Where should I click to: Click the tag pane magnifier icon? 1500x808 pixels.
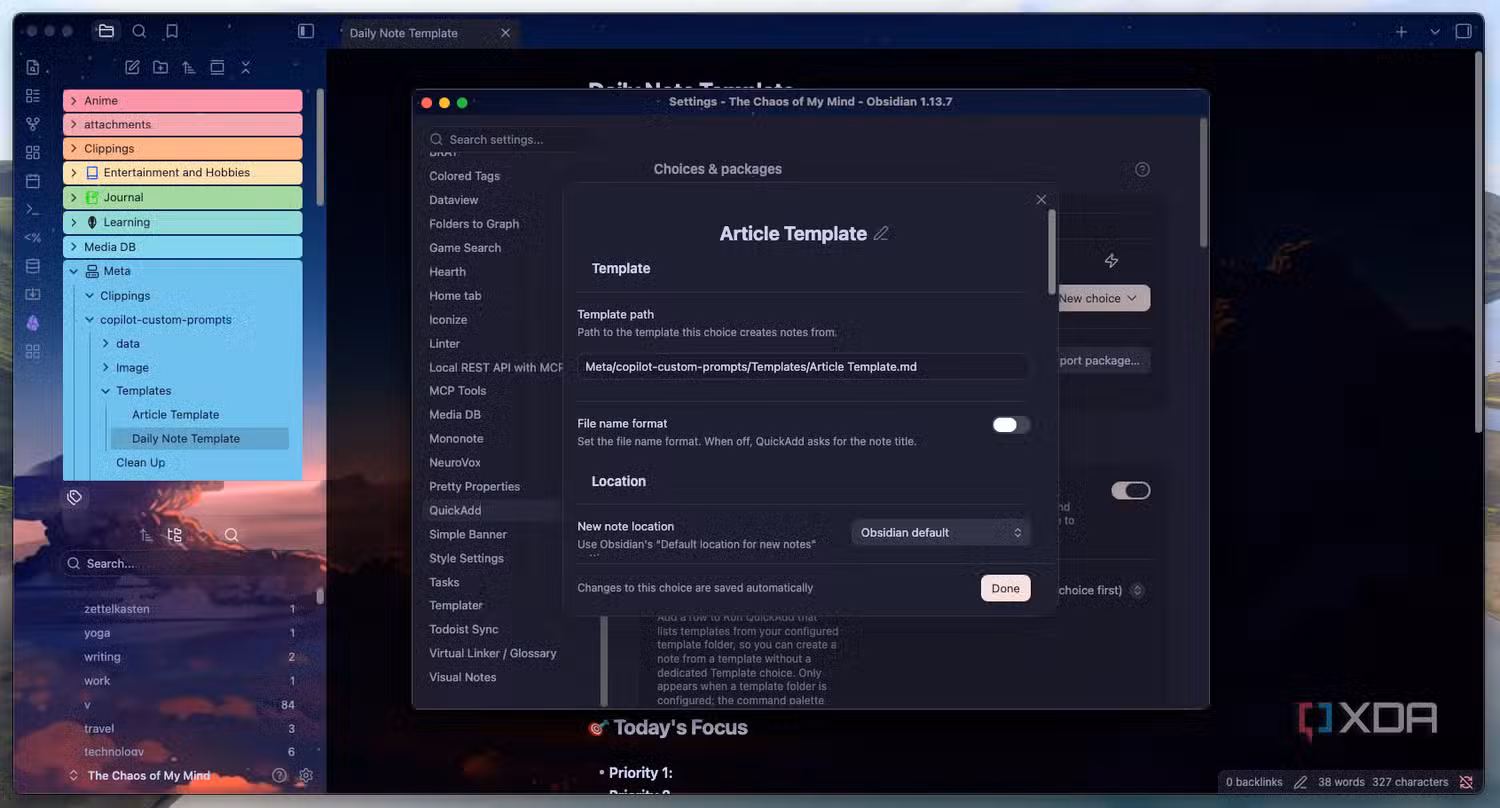click(231, 535)
